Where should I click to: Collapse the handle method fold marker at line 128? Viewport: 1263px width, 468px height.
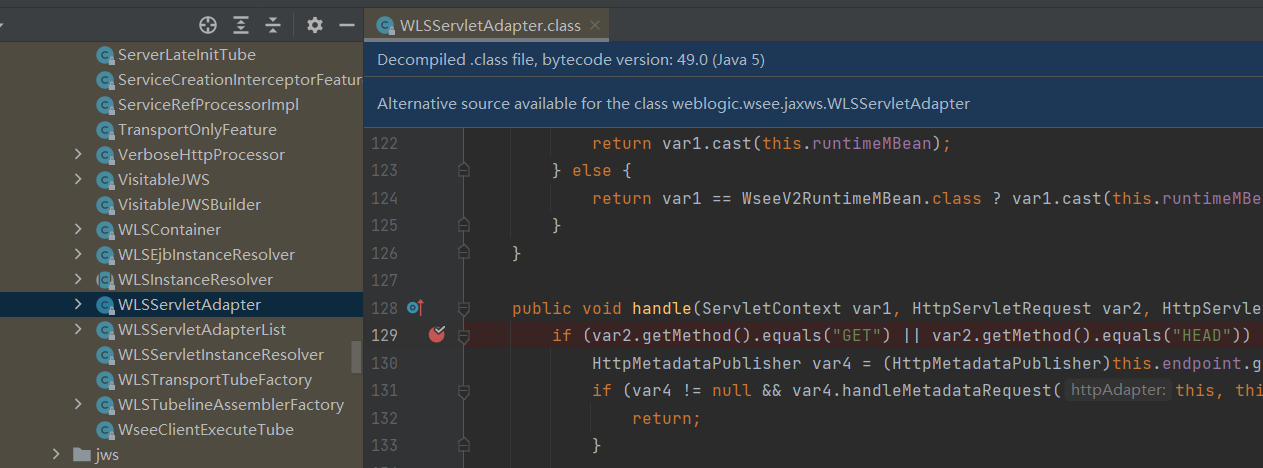coord(463,308)
